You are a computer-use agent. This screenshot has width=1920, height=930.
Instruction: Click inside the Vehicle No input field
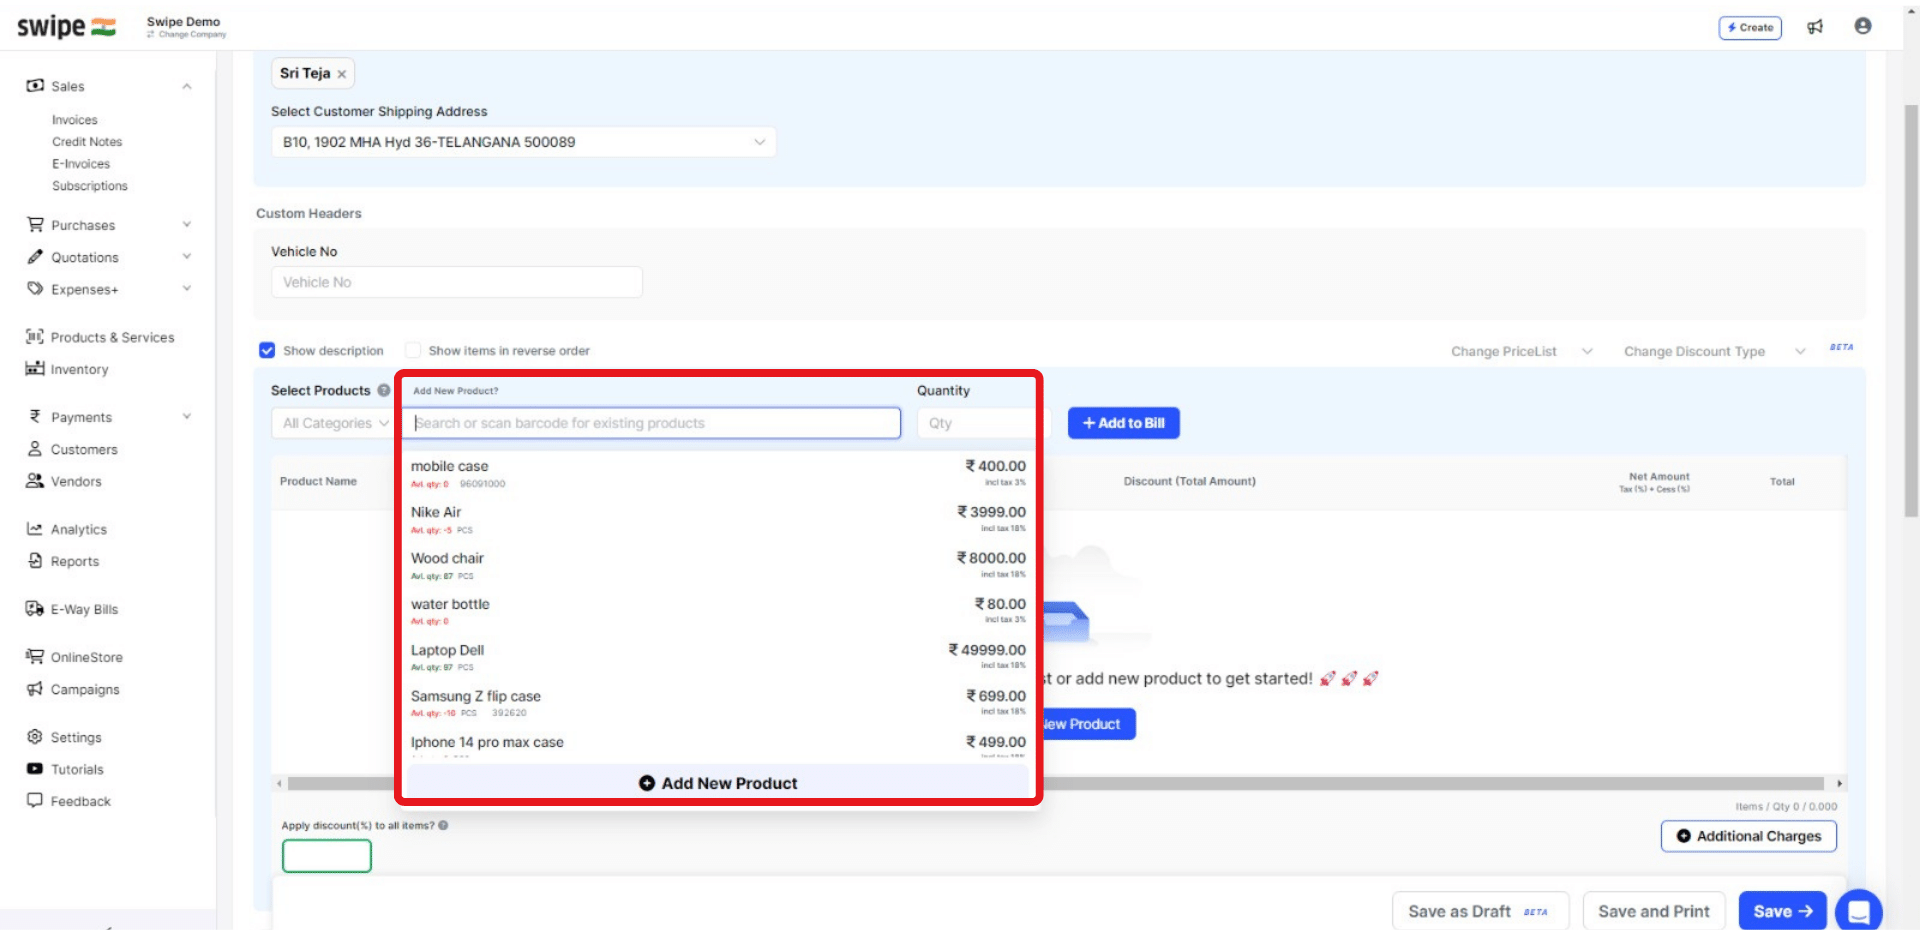[x=456, y=282]
